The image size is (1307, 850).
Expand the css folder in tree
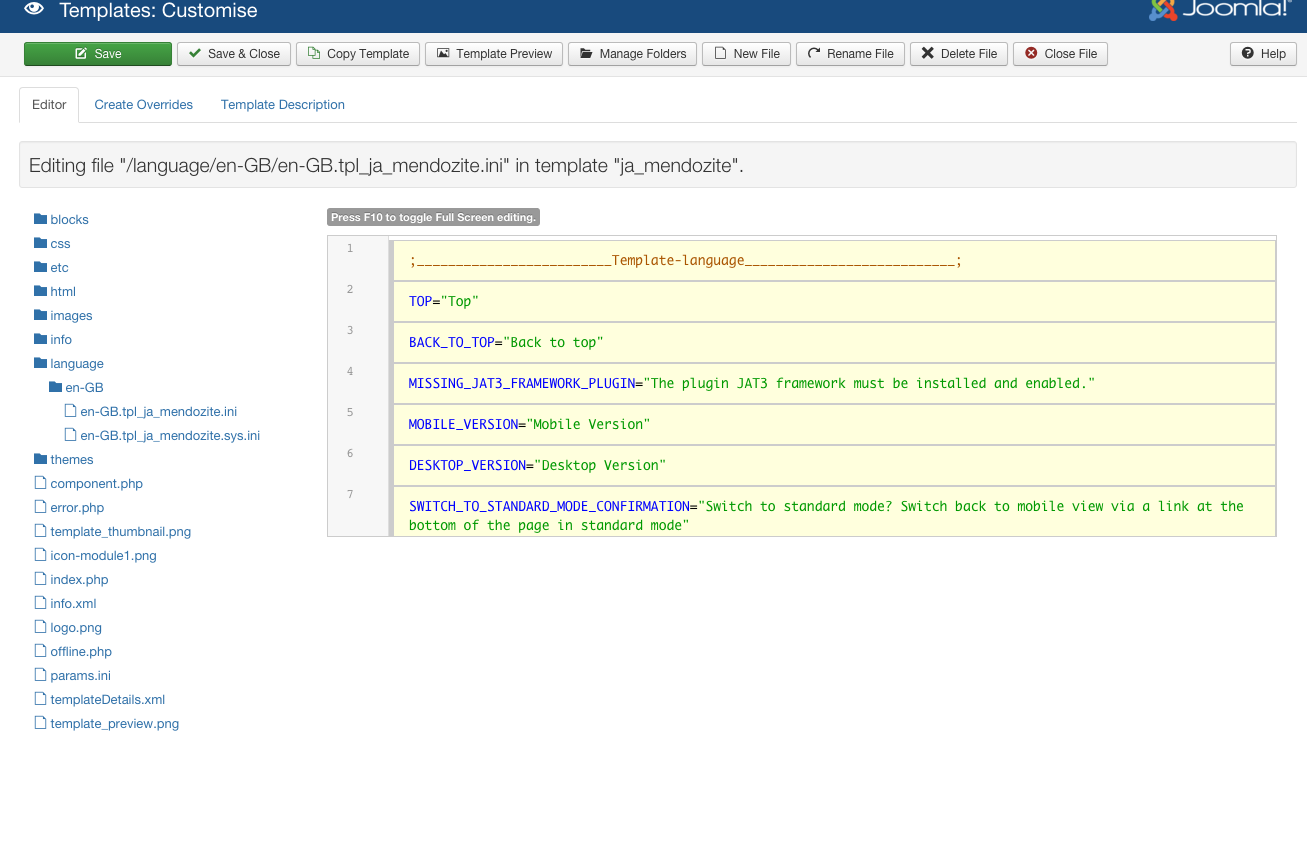[x=60, y=244]
